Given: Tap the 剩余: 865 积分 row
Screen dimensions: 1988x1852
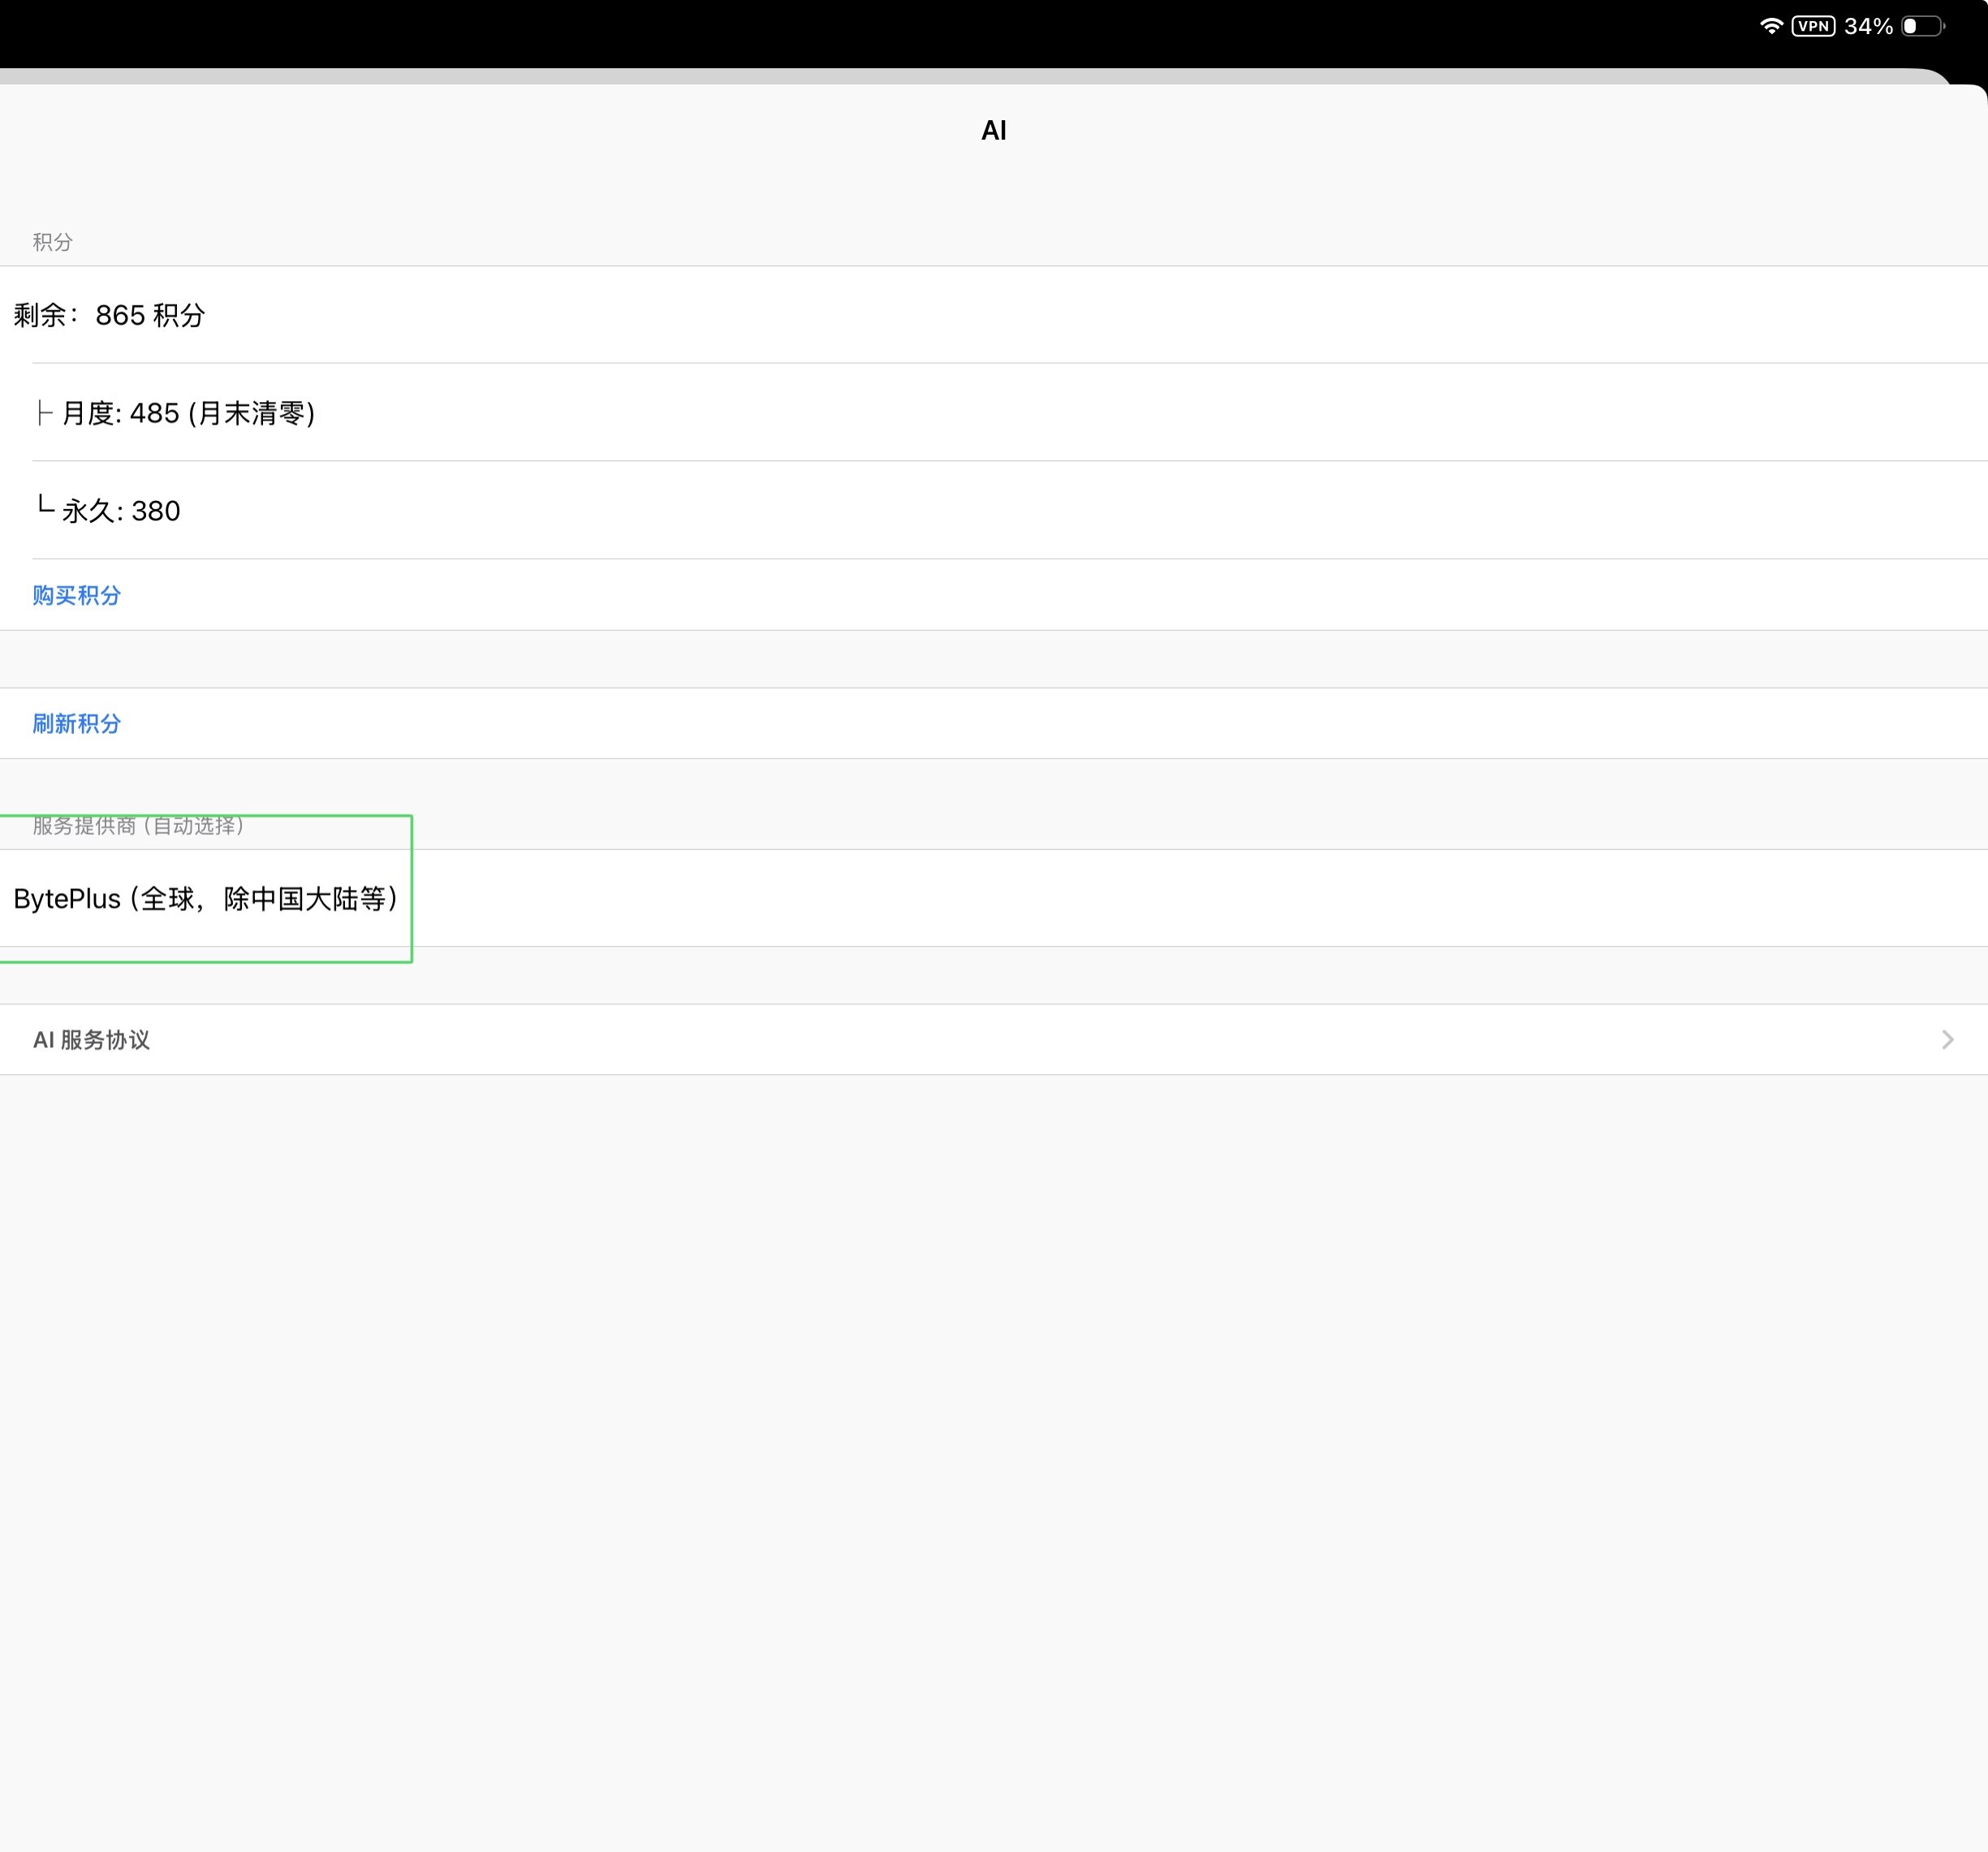Looking at the screenshot, I should click(994, 315).
